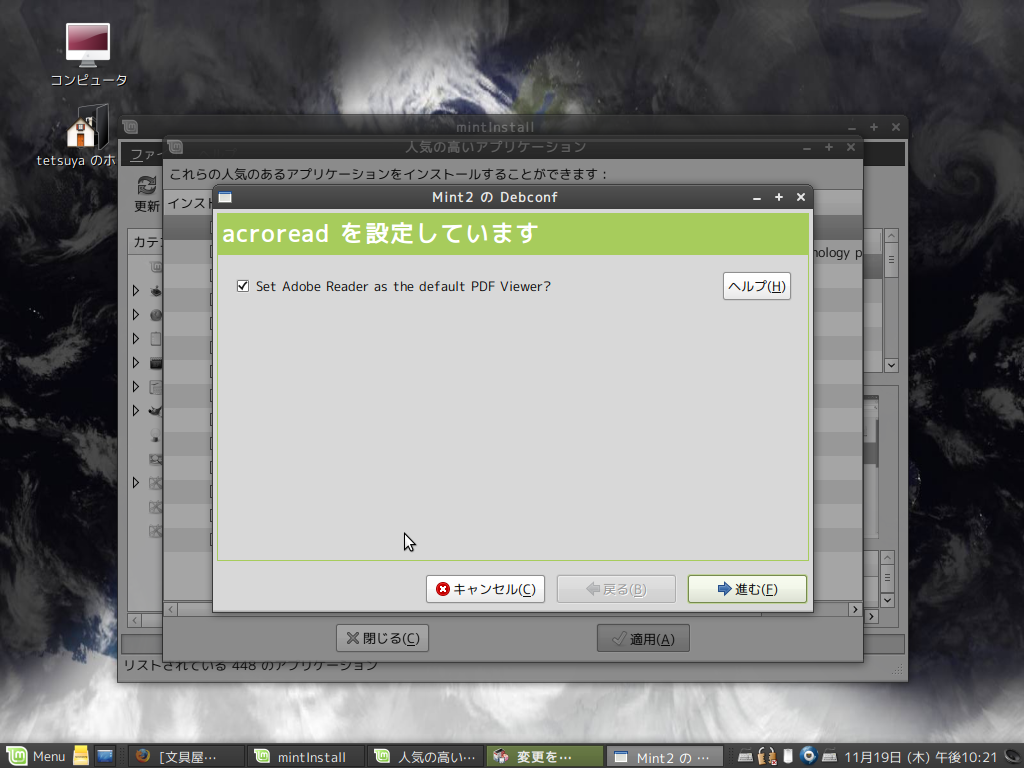
Task: Open the mintInstall window menu icon in its title bar
Action: pyautogui.click(x=130, y=127)
